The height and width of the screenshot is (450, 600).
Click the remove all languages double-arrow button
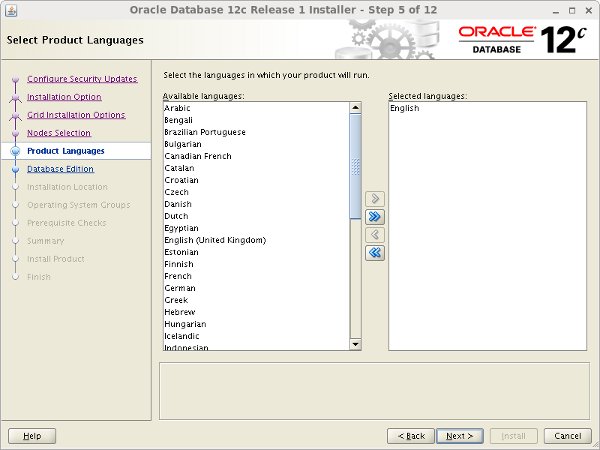(x=375, y=253)
